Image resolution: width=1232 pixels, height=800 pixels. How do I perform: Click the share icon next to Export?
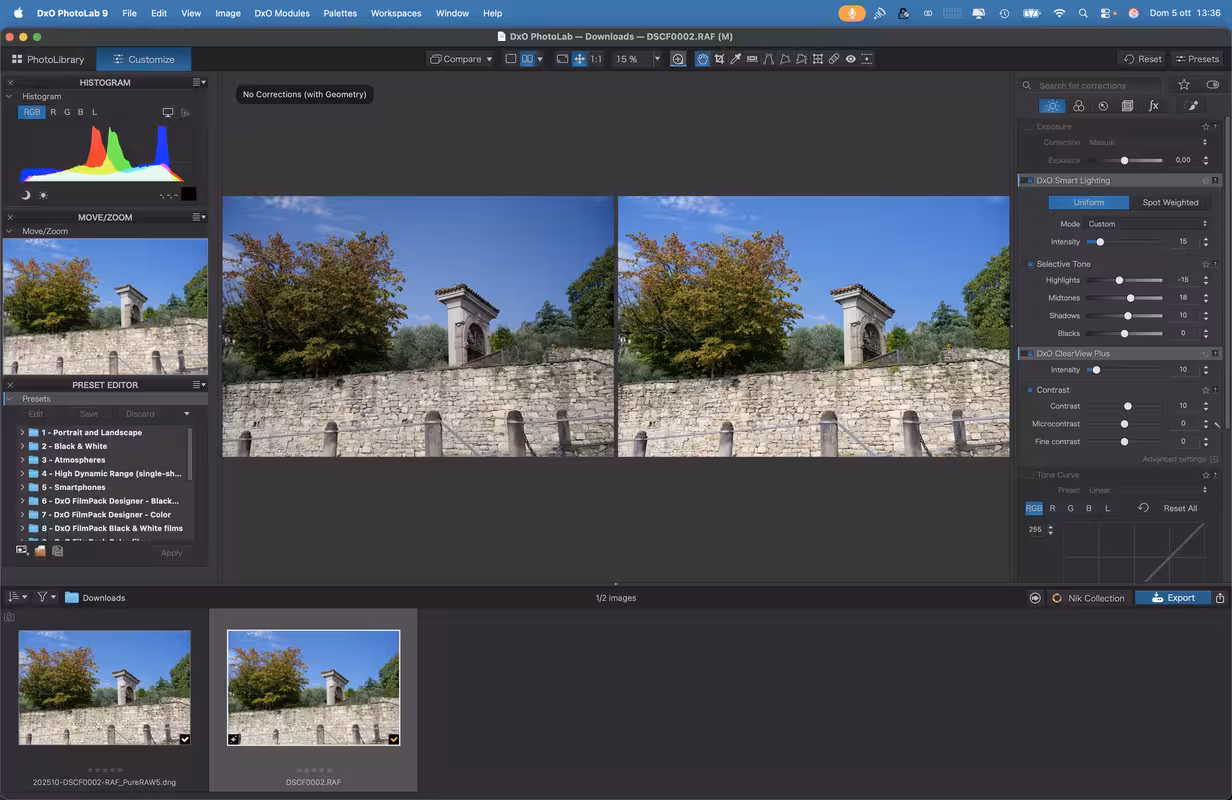point(1220,598)
